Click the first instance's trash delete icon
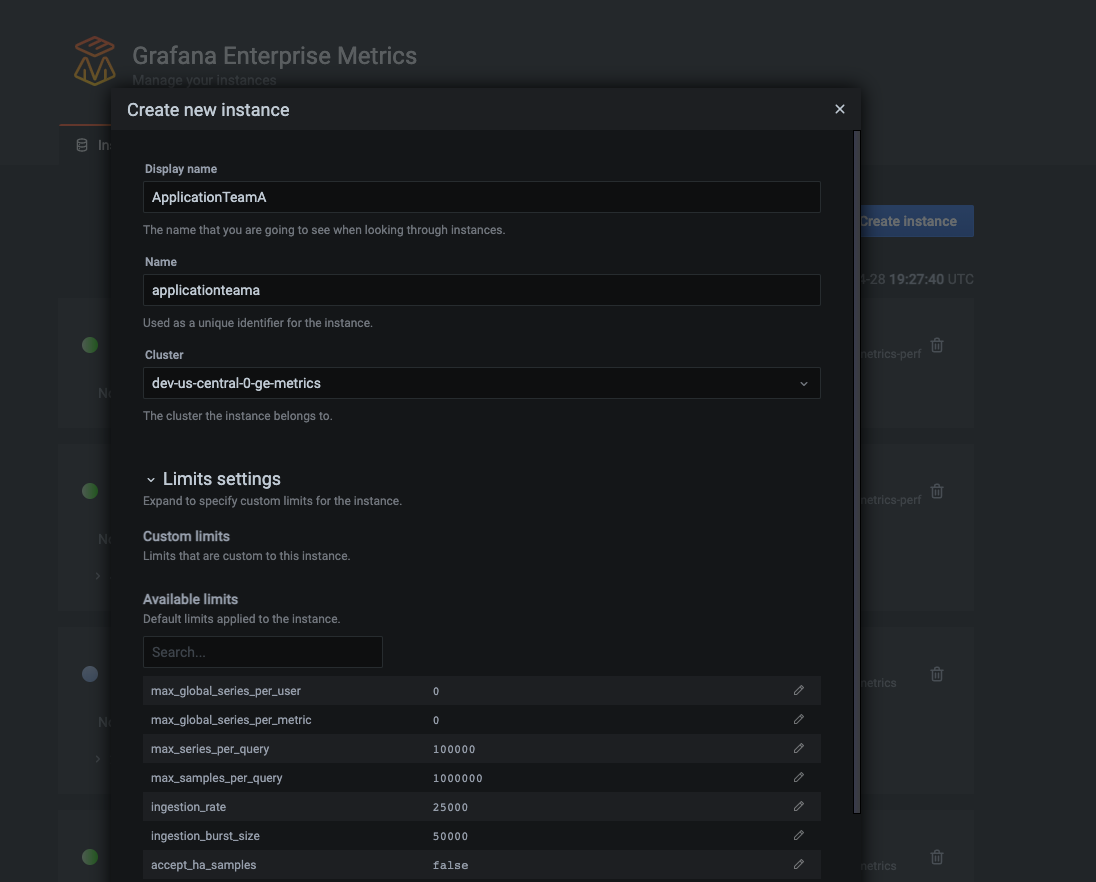Screen dimensions: 1096x882 (937, 345)
